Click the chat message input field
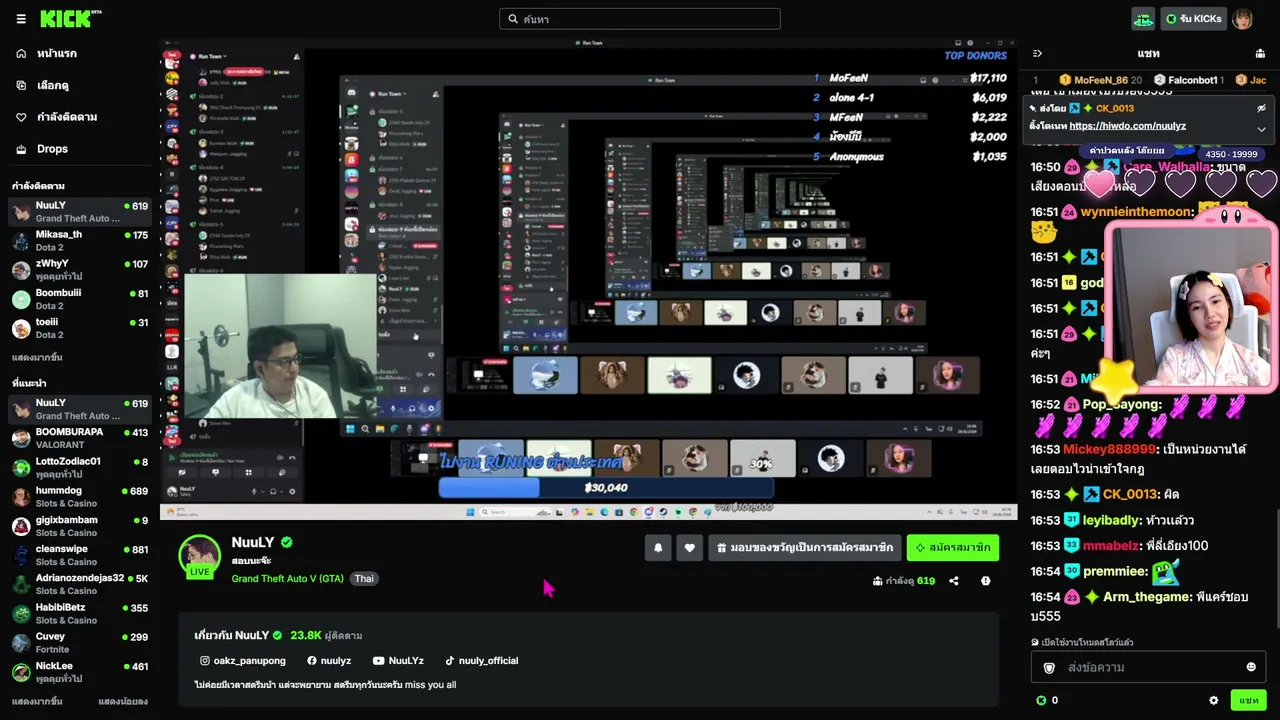1280x720 pixels. (x=1149, y=667)
